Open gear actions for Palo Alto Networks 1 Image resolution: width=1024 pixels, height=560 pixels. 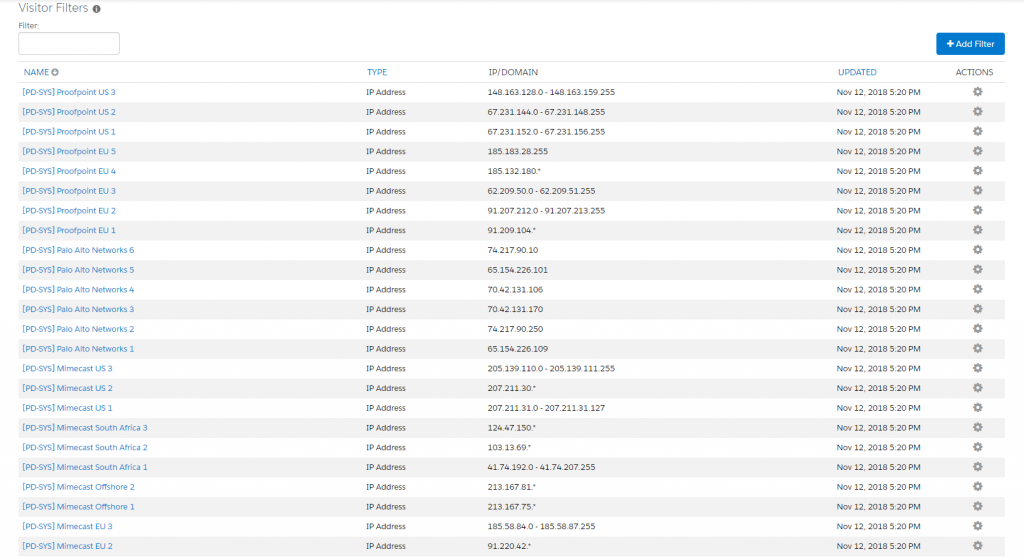pos(977,349)
